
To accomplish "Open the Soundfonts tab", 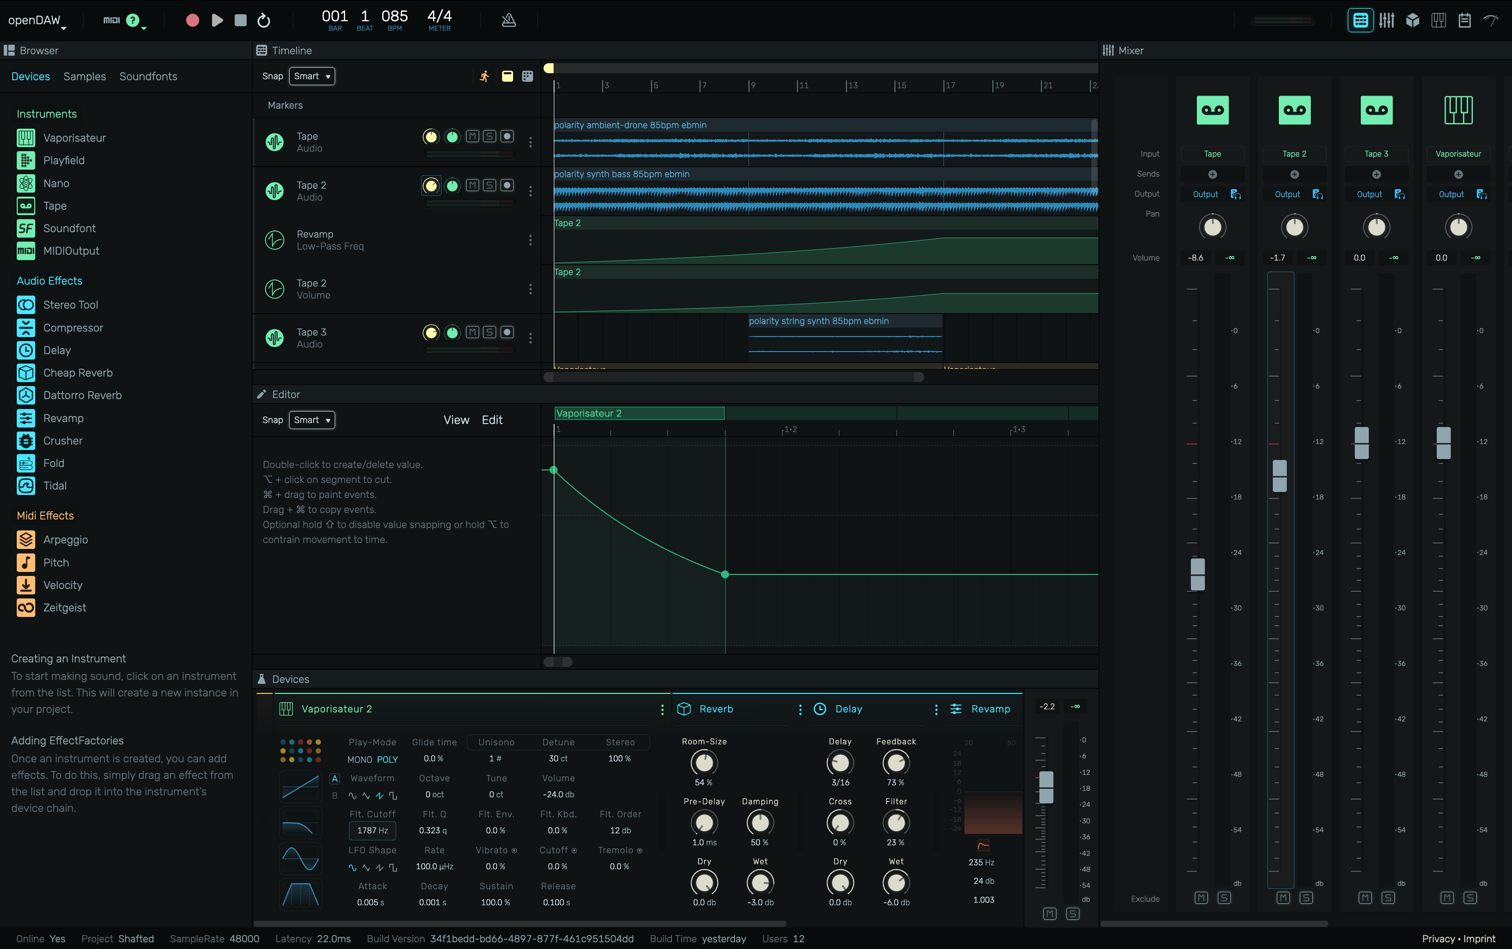I will click(148, 76).
